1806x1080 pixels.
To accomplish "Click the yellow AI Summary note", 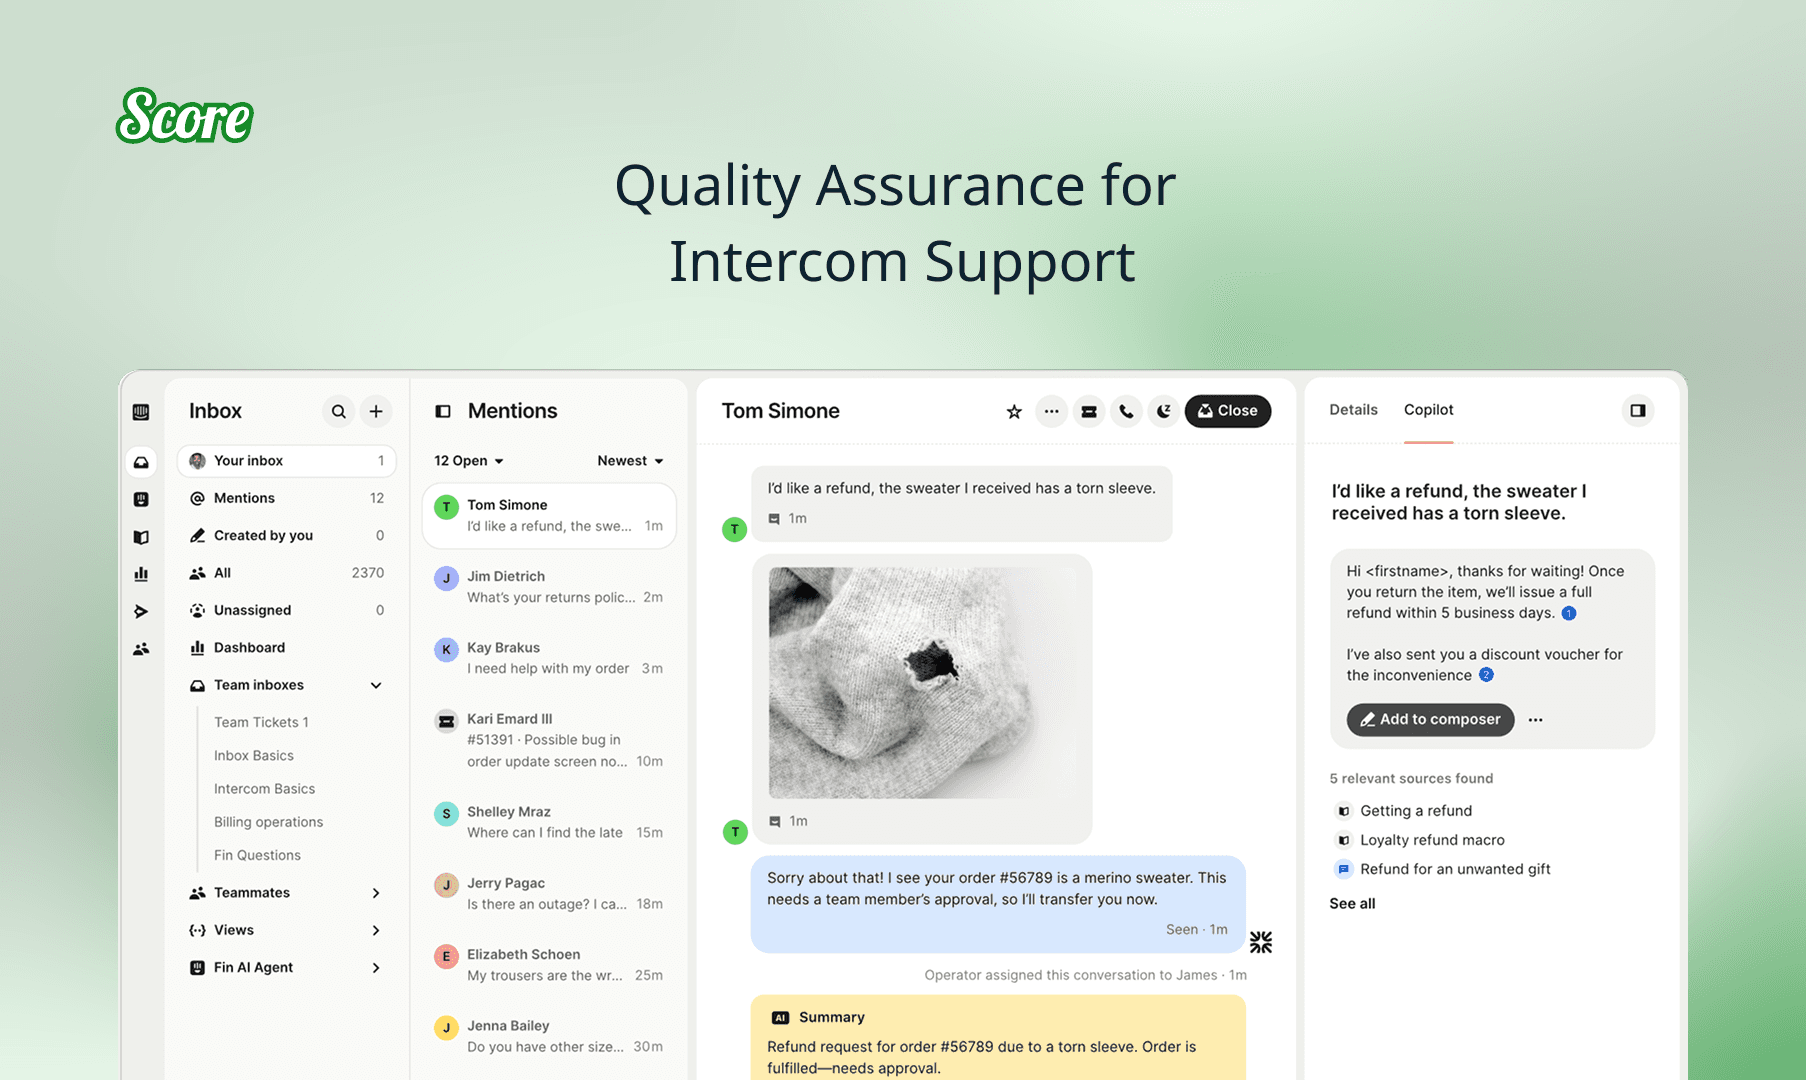I will 998,1038.
